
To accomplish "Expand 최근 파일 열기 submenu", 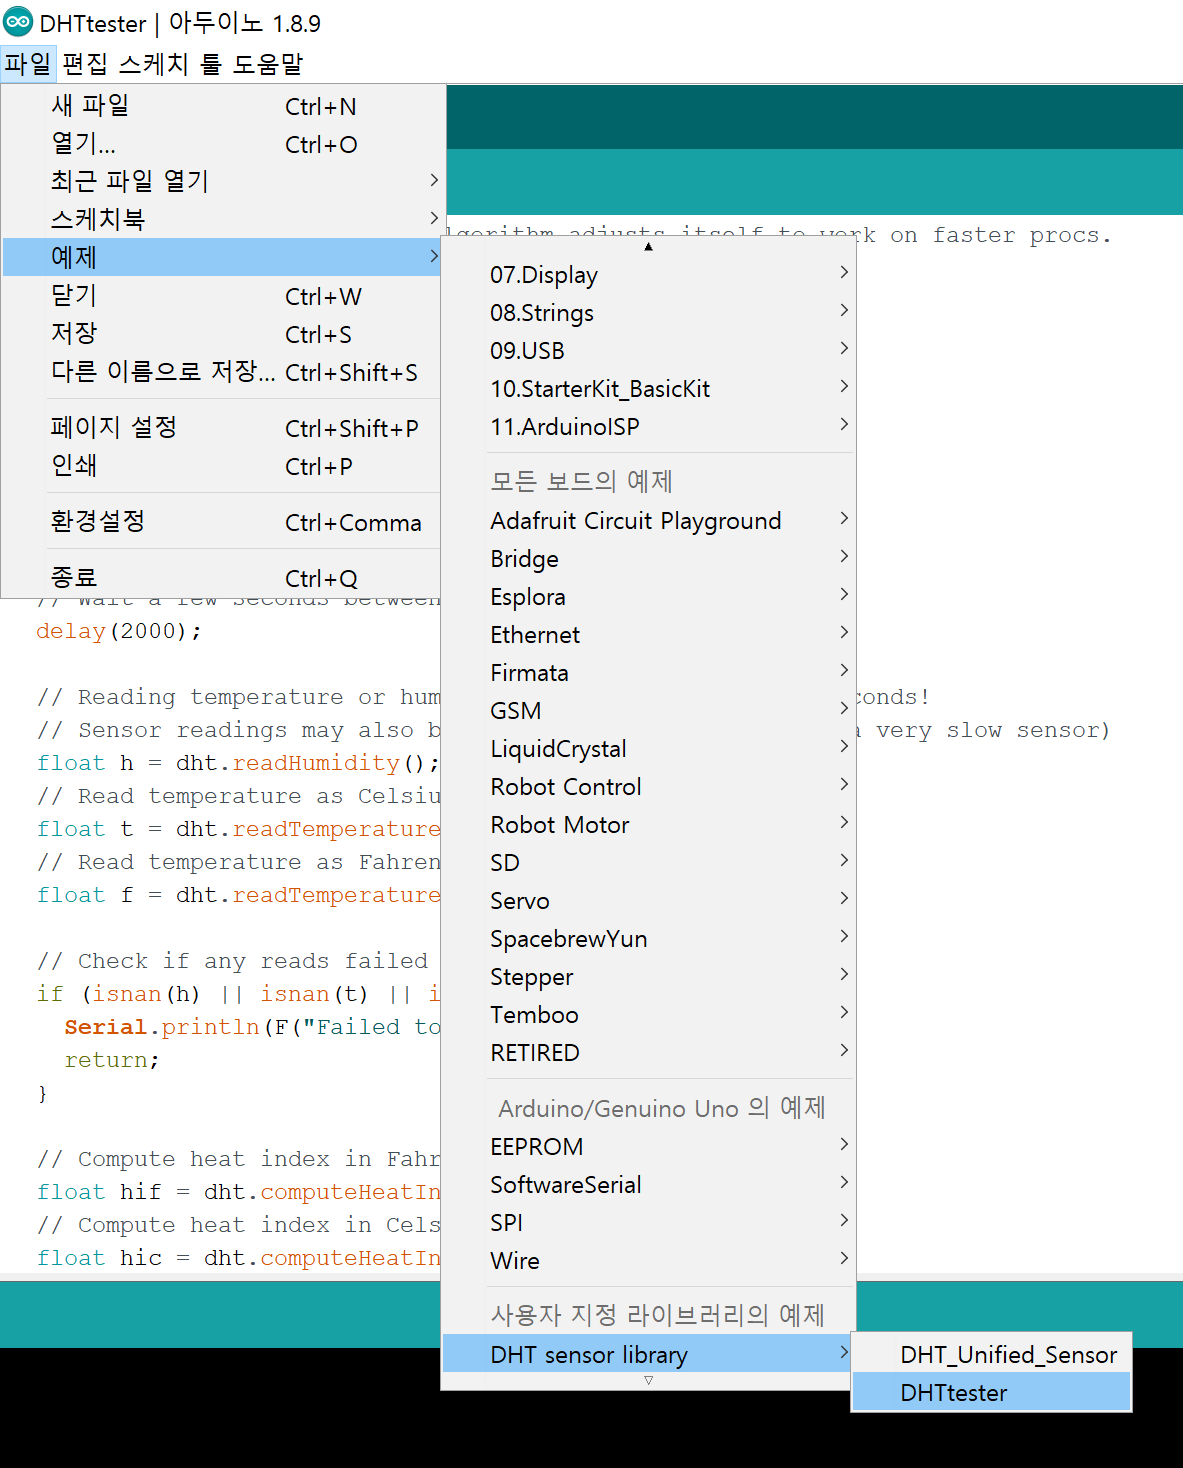I will tap(222, 181).
